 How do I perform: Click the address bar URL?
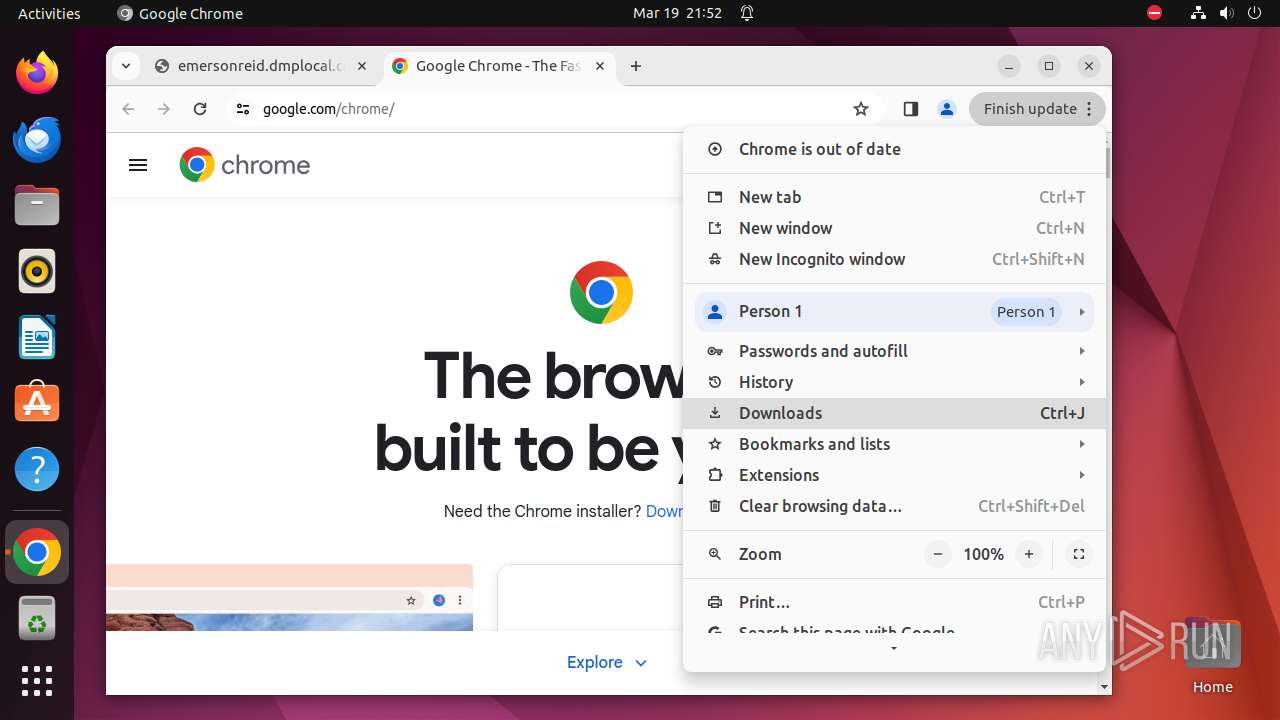329,109
